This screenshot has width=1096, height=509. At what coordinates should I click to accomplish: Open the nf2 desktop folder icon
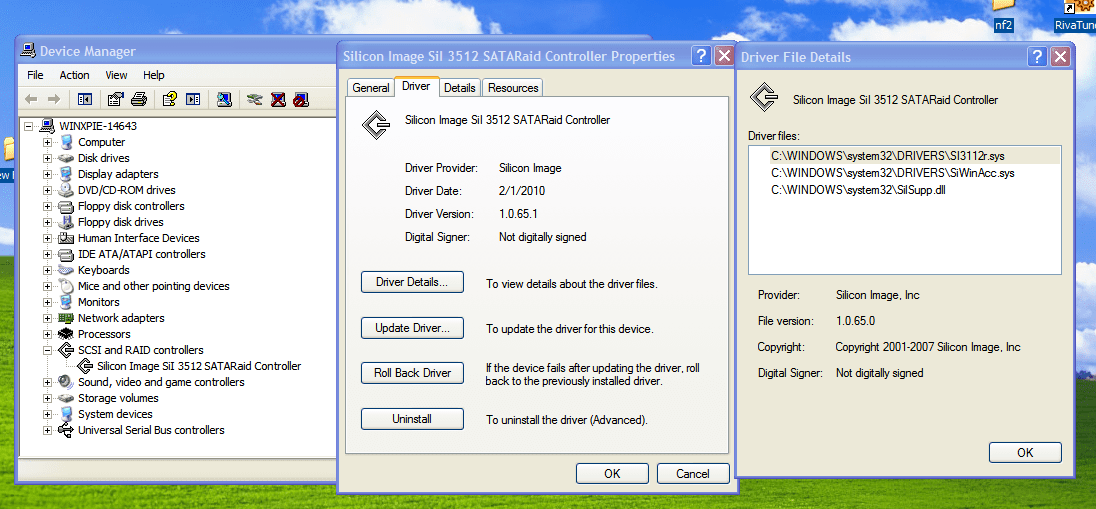(1004, 15)
